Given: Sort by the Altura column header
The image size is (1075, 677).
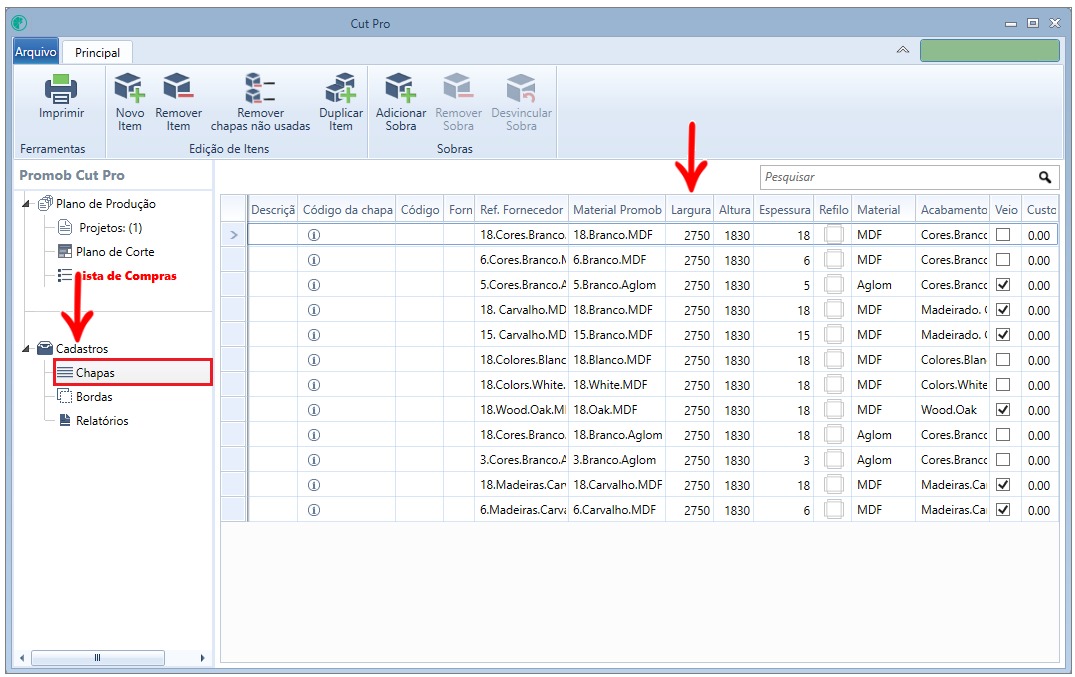Looking at the screenshot, I should click(734, 210).
